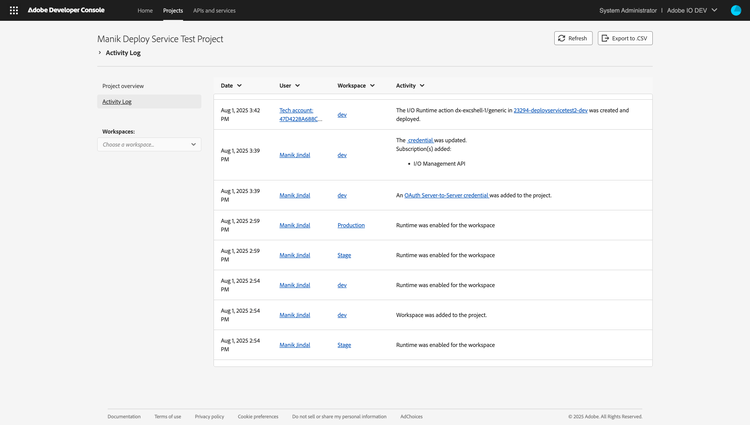Open the Activity column sort menu
This screenshot has height=425, width=750.
click(x=410, y=86)
